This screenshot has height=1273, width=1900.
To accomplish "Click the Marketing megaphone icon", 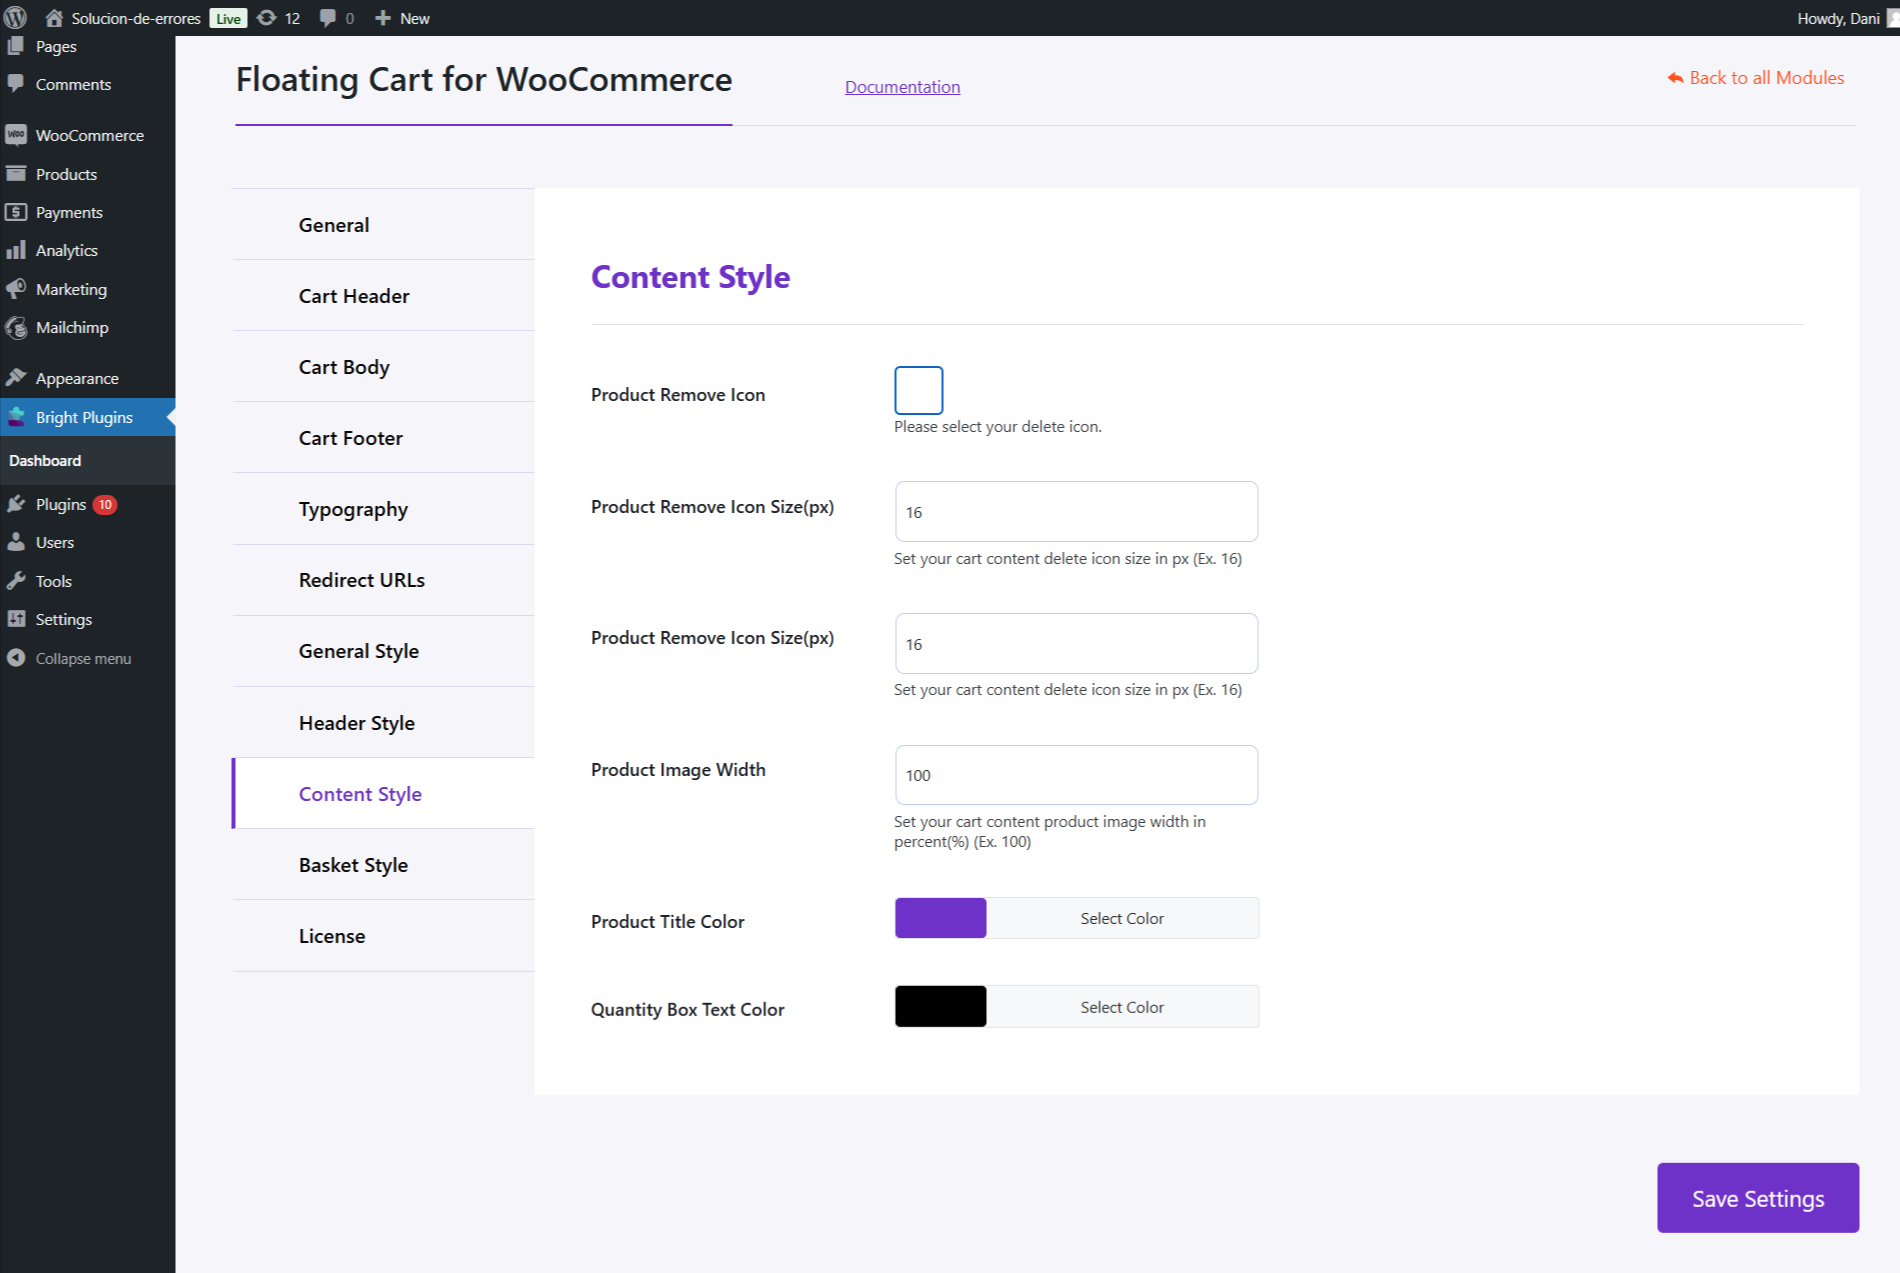I will pos(17,288).
